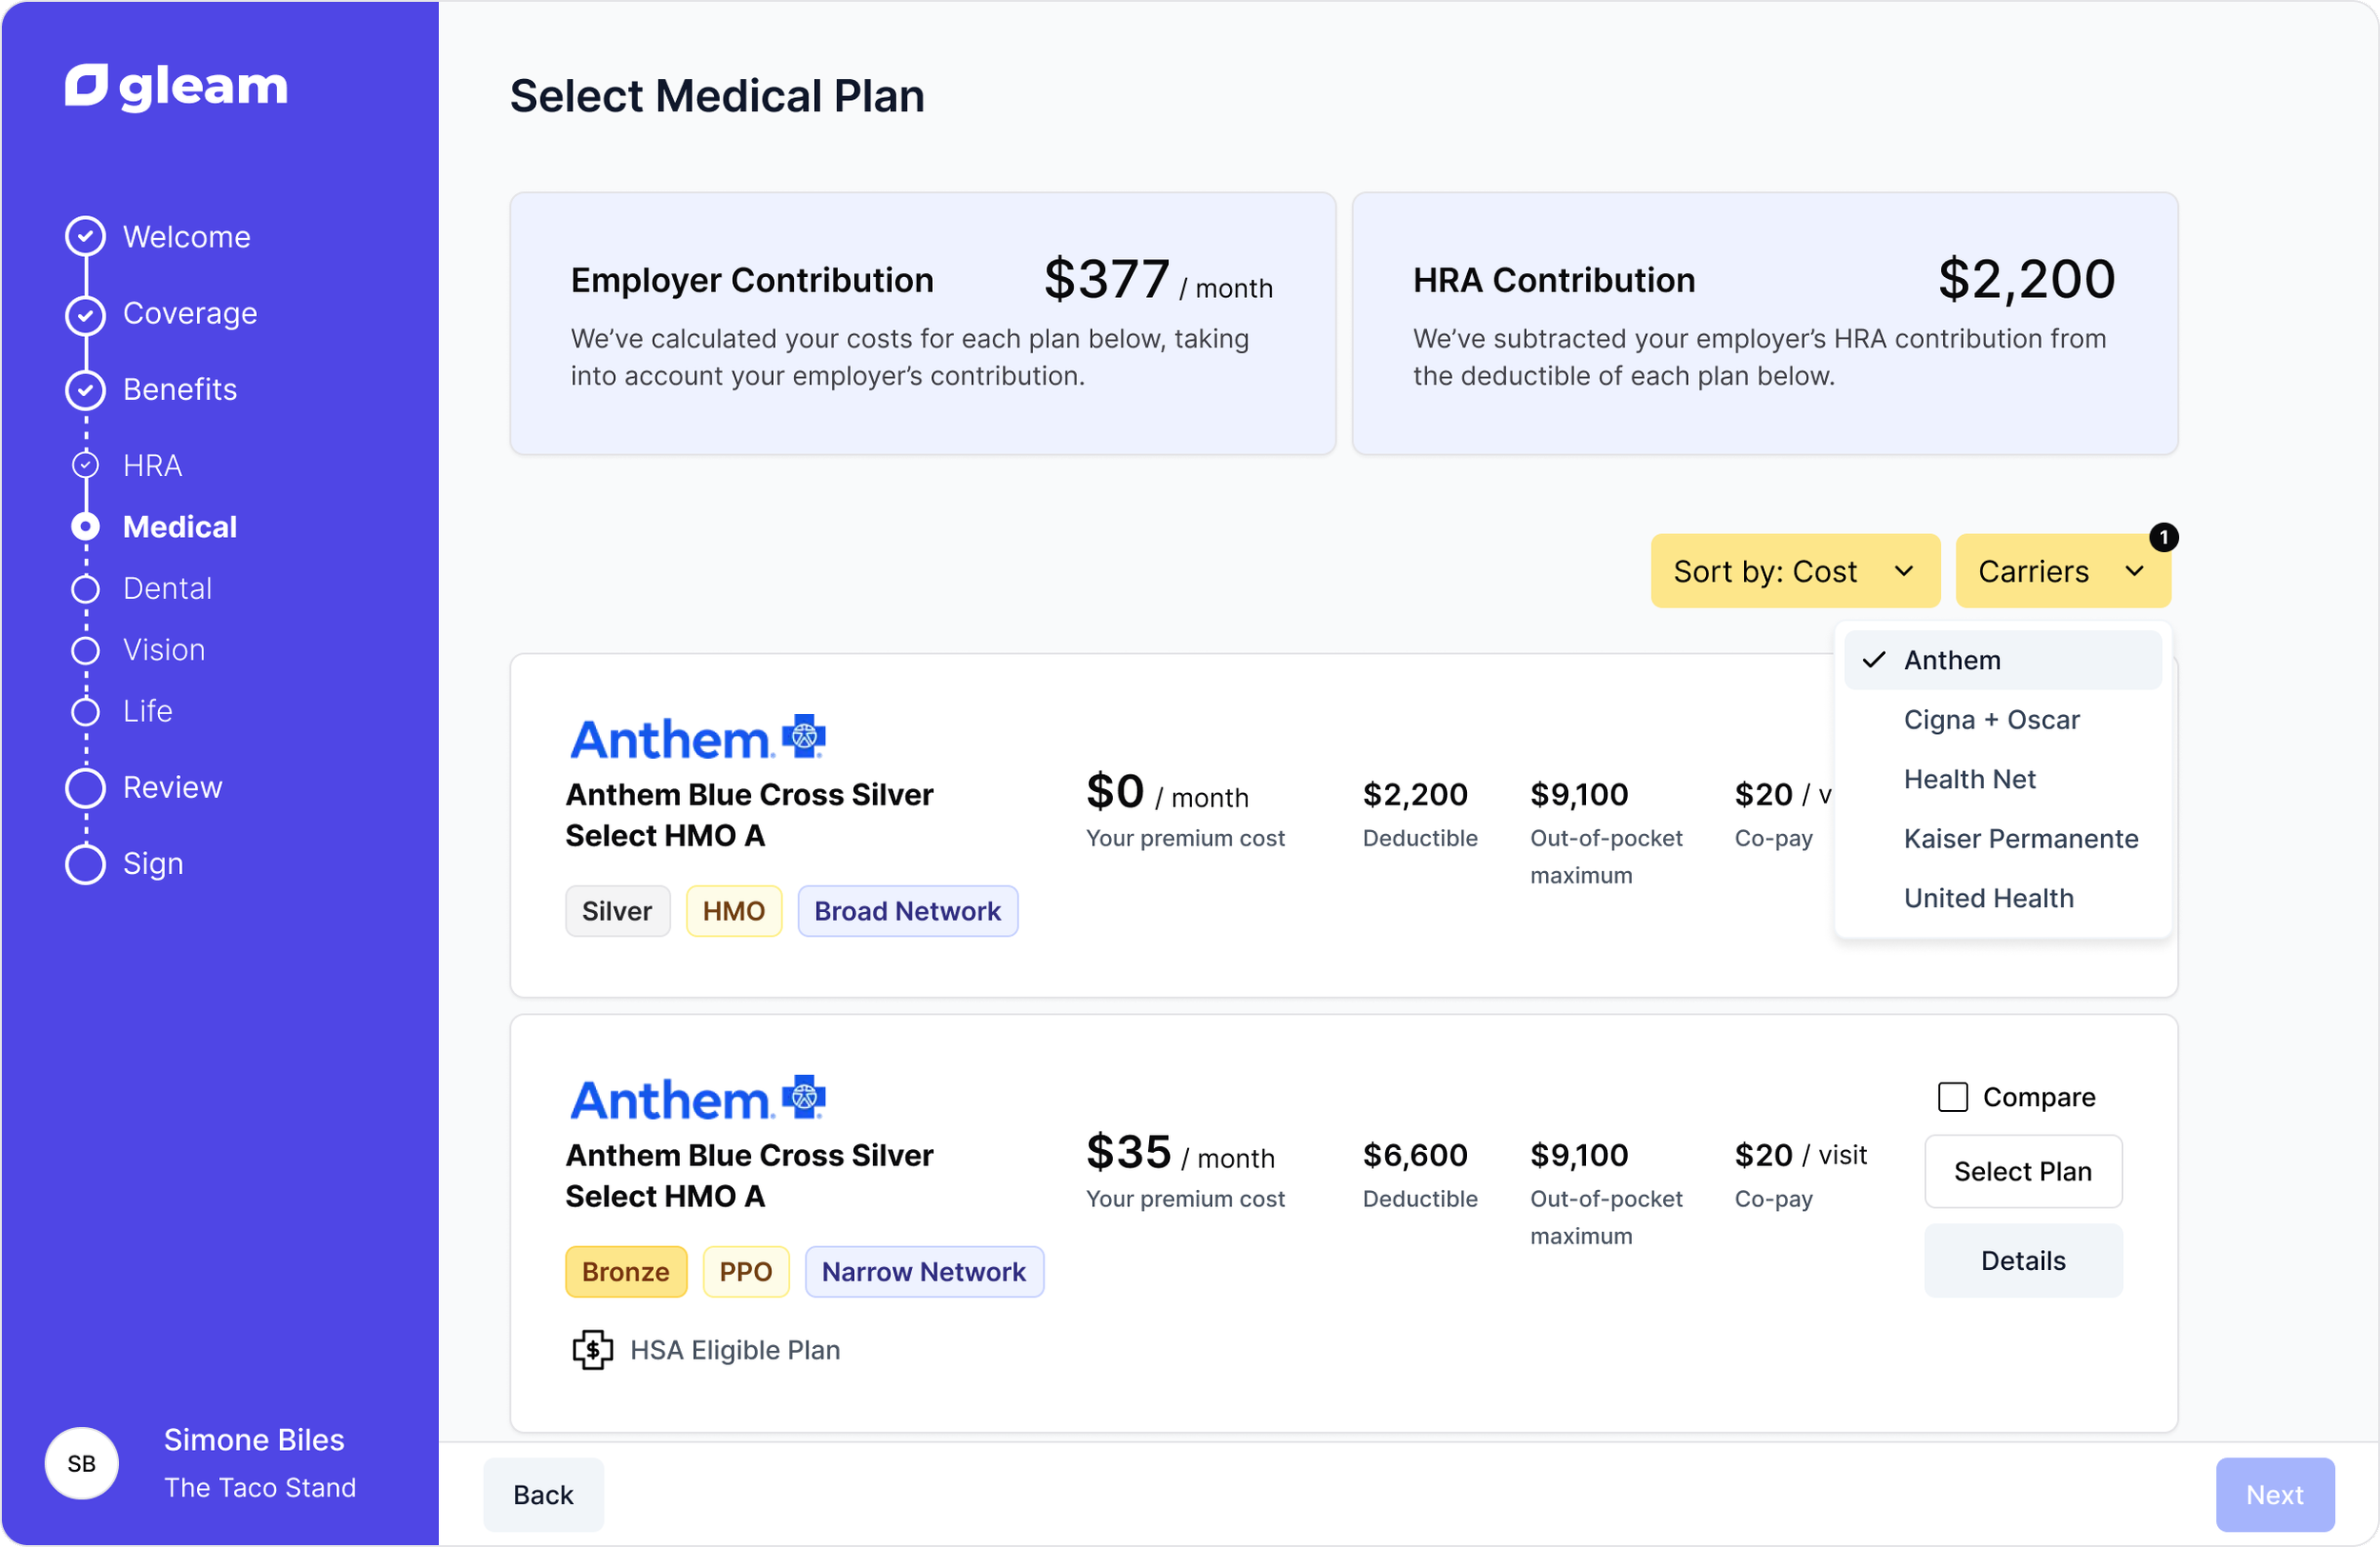
Task: Click the Welcome step checkmark icon
Action: coord(86,237)
